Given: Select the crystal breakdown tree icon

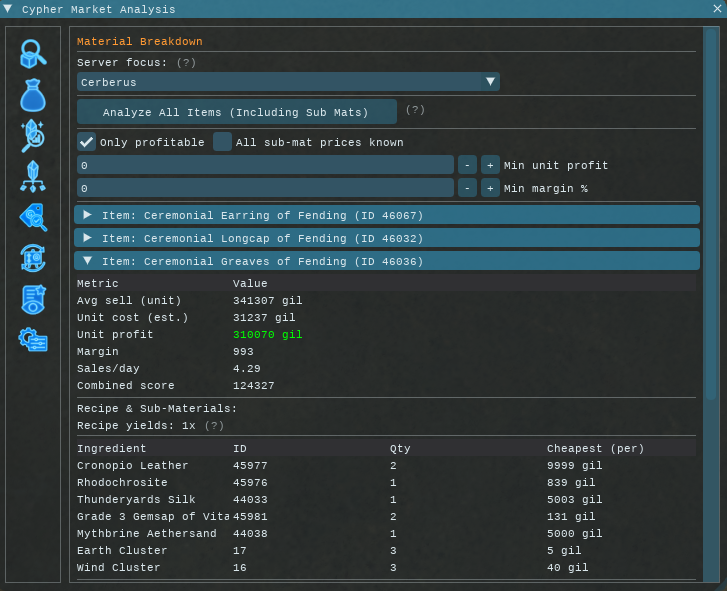Looking at the screenshot, I should click(x=33, y=176).
